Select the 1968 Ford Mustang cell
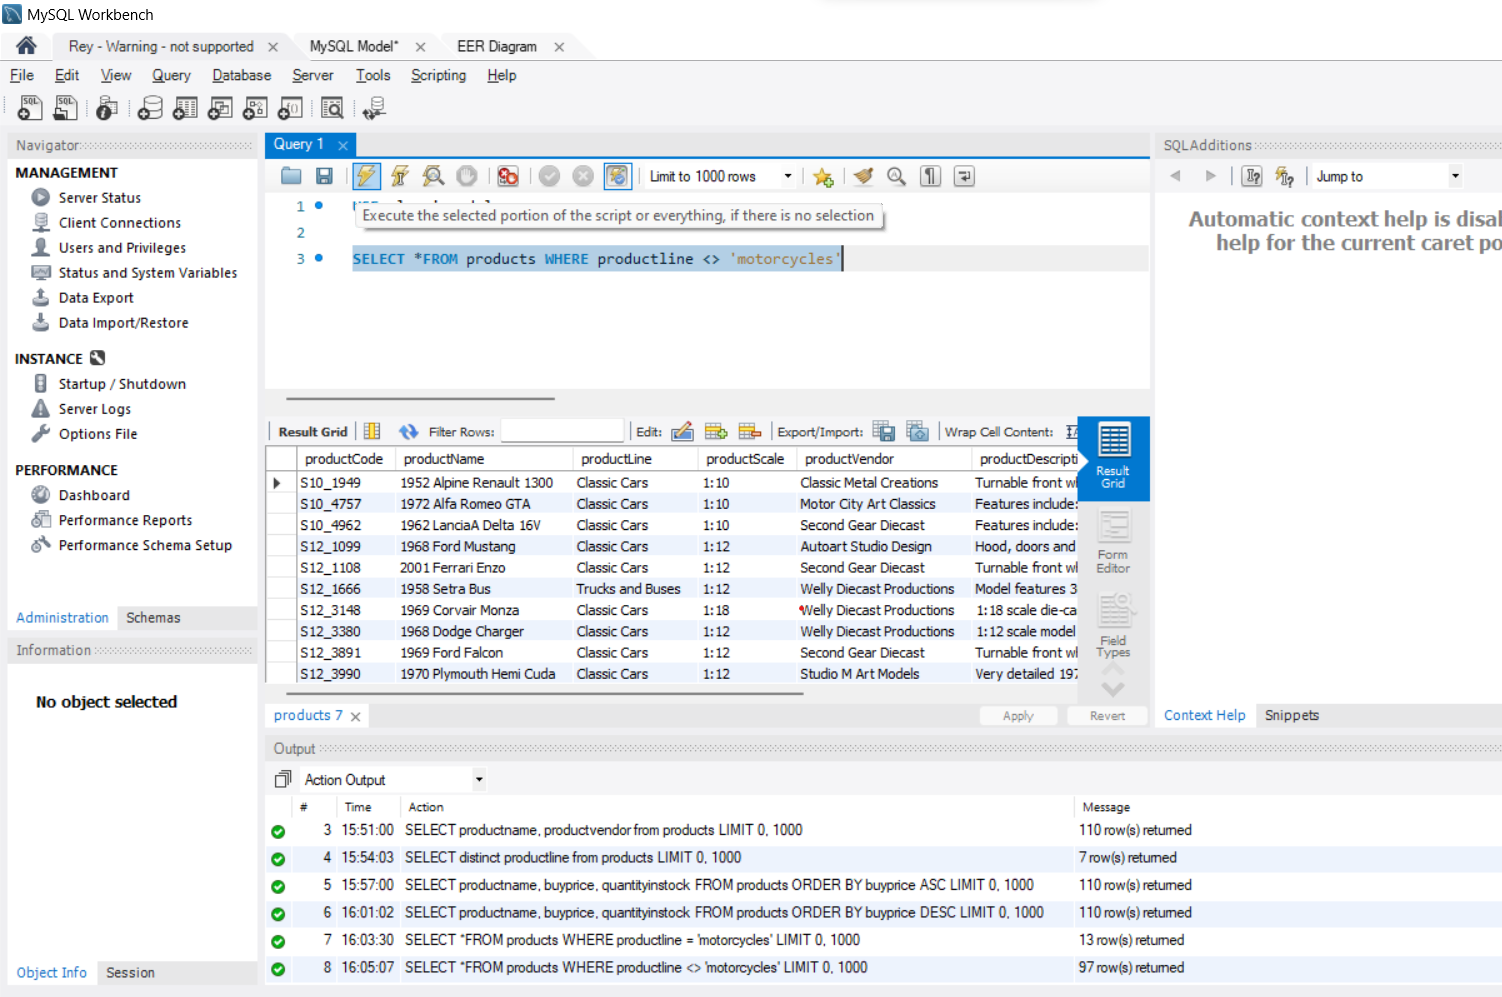The height and width of the screenshot is (997, 1502). pyautogui.click(x=484, y=547)
